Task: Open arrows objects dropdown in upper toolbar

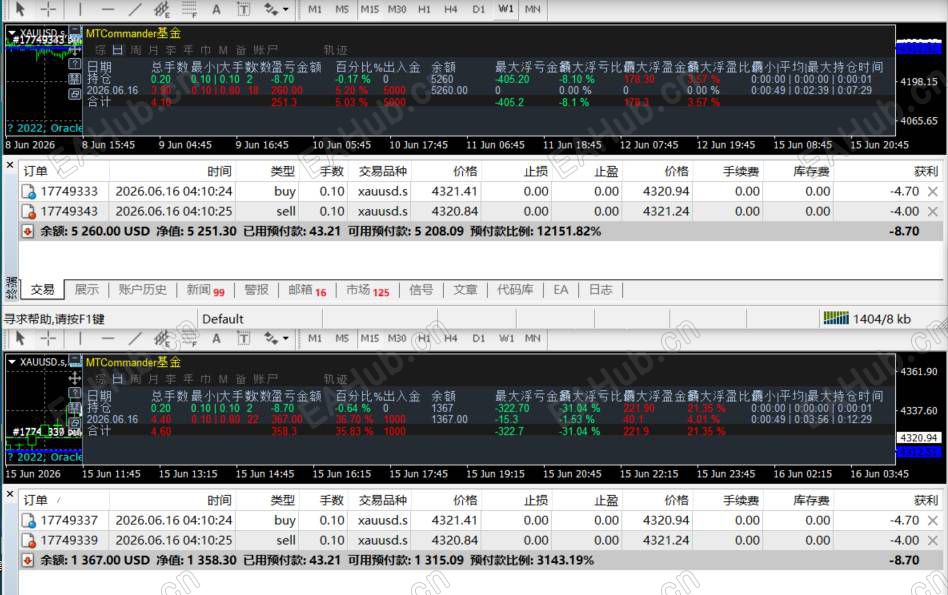Action: tap(285, 9)
